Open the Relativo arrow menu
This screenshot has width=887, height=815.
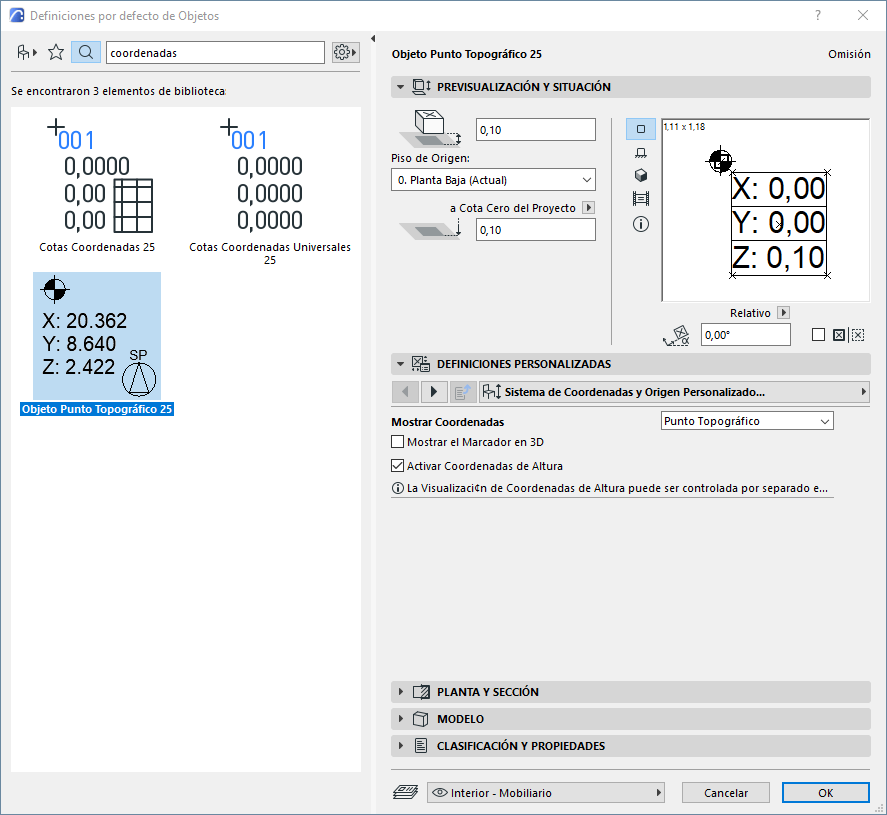point(783,312)
